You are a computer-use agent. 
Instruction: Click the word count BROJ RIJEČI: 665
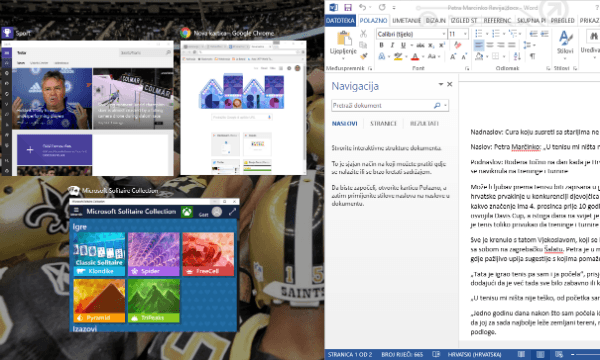[x=402, y=355]
